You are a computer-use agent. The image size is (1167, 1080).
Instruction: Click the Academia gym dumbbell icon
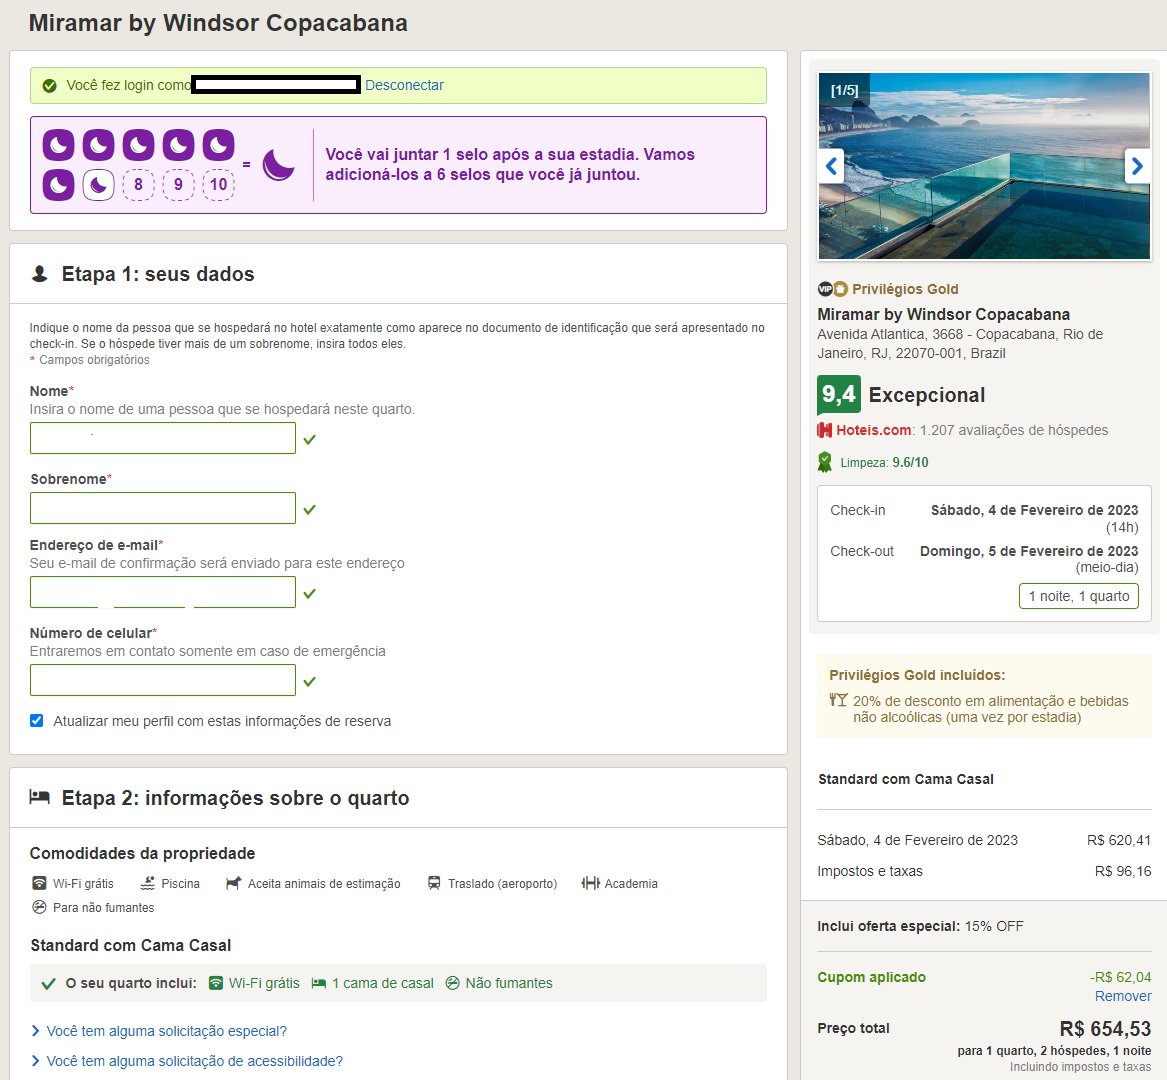point(591,884)
